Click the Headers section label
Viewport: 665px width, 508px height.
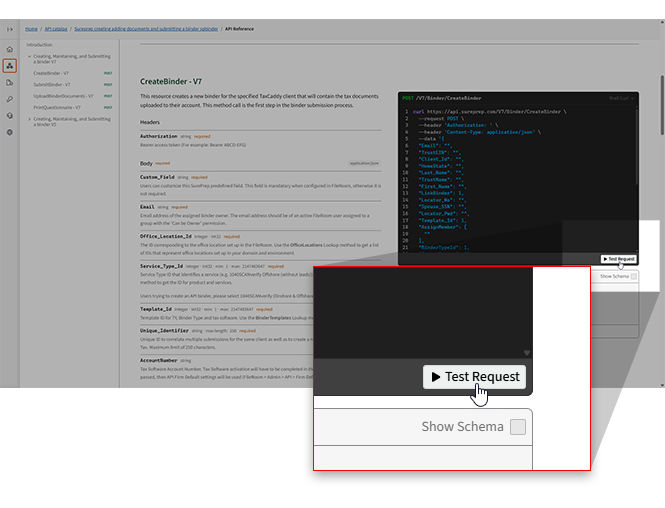(x=150, y=122)
